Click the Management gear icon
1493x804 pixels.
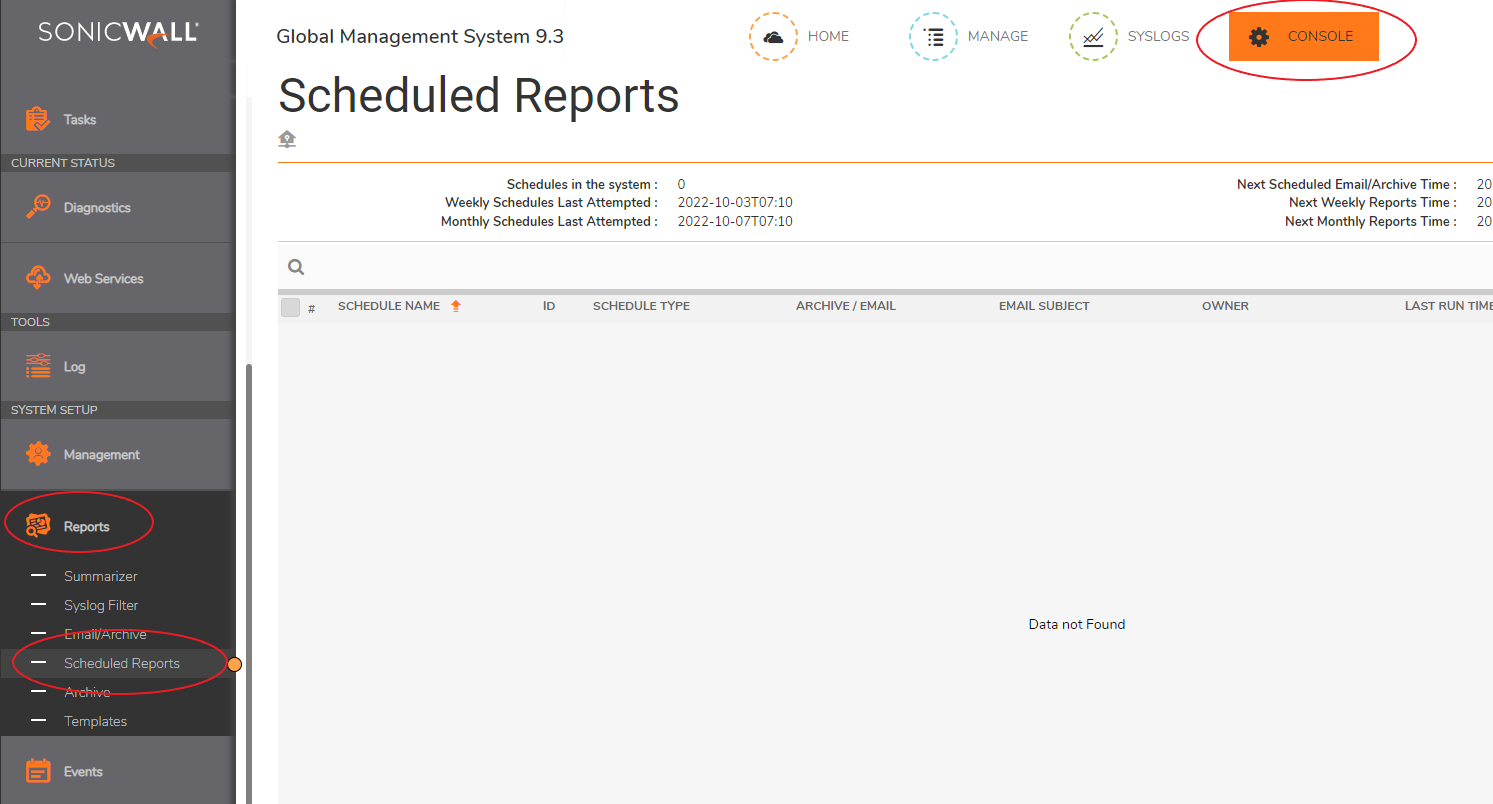pos(37,454)
